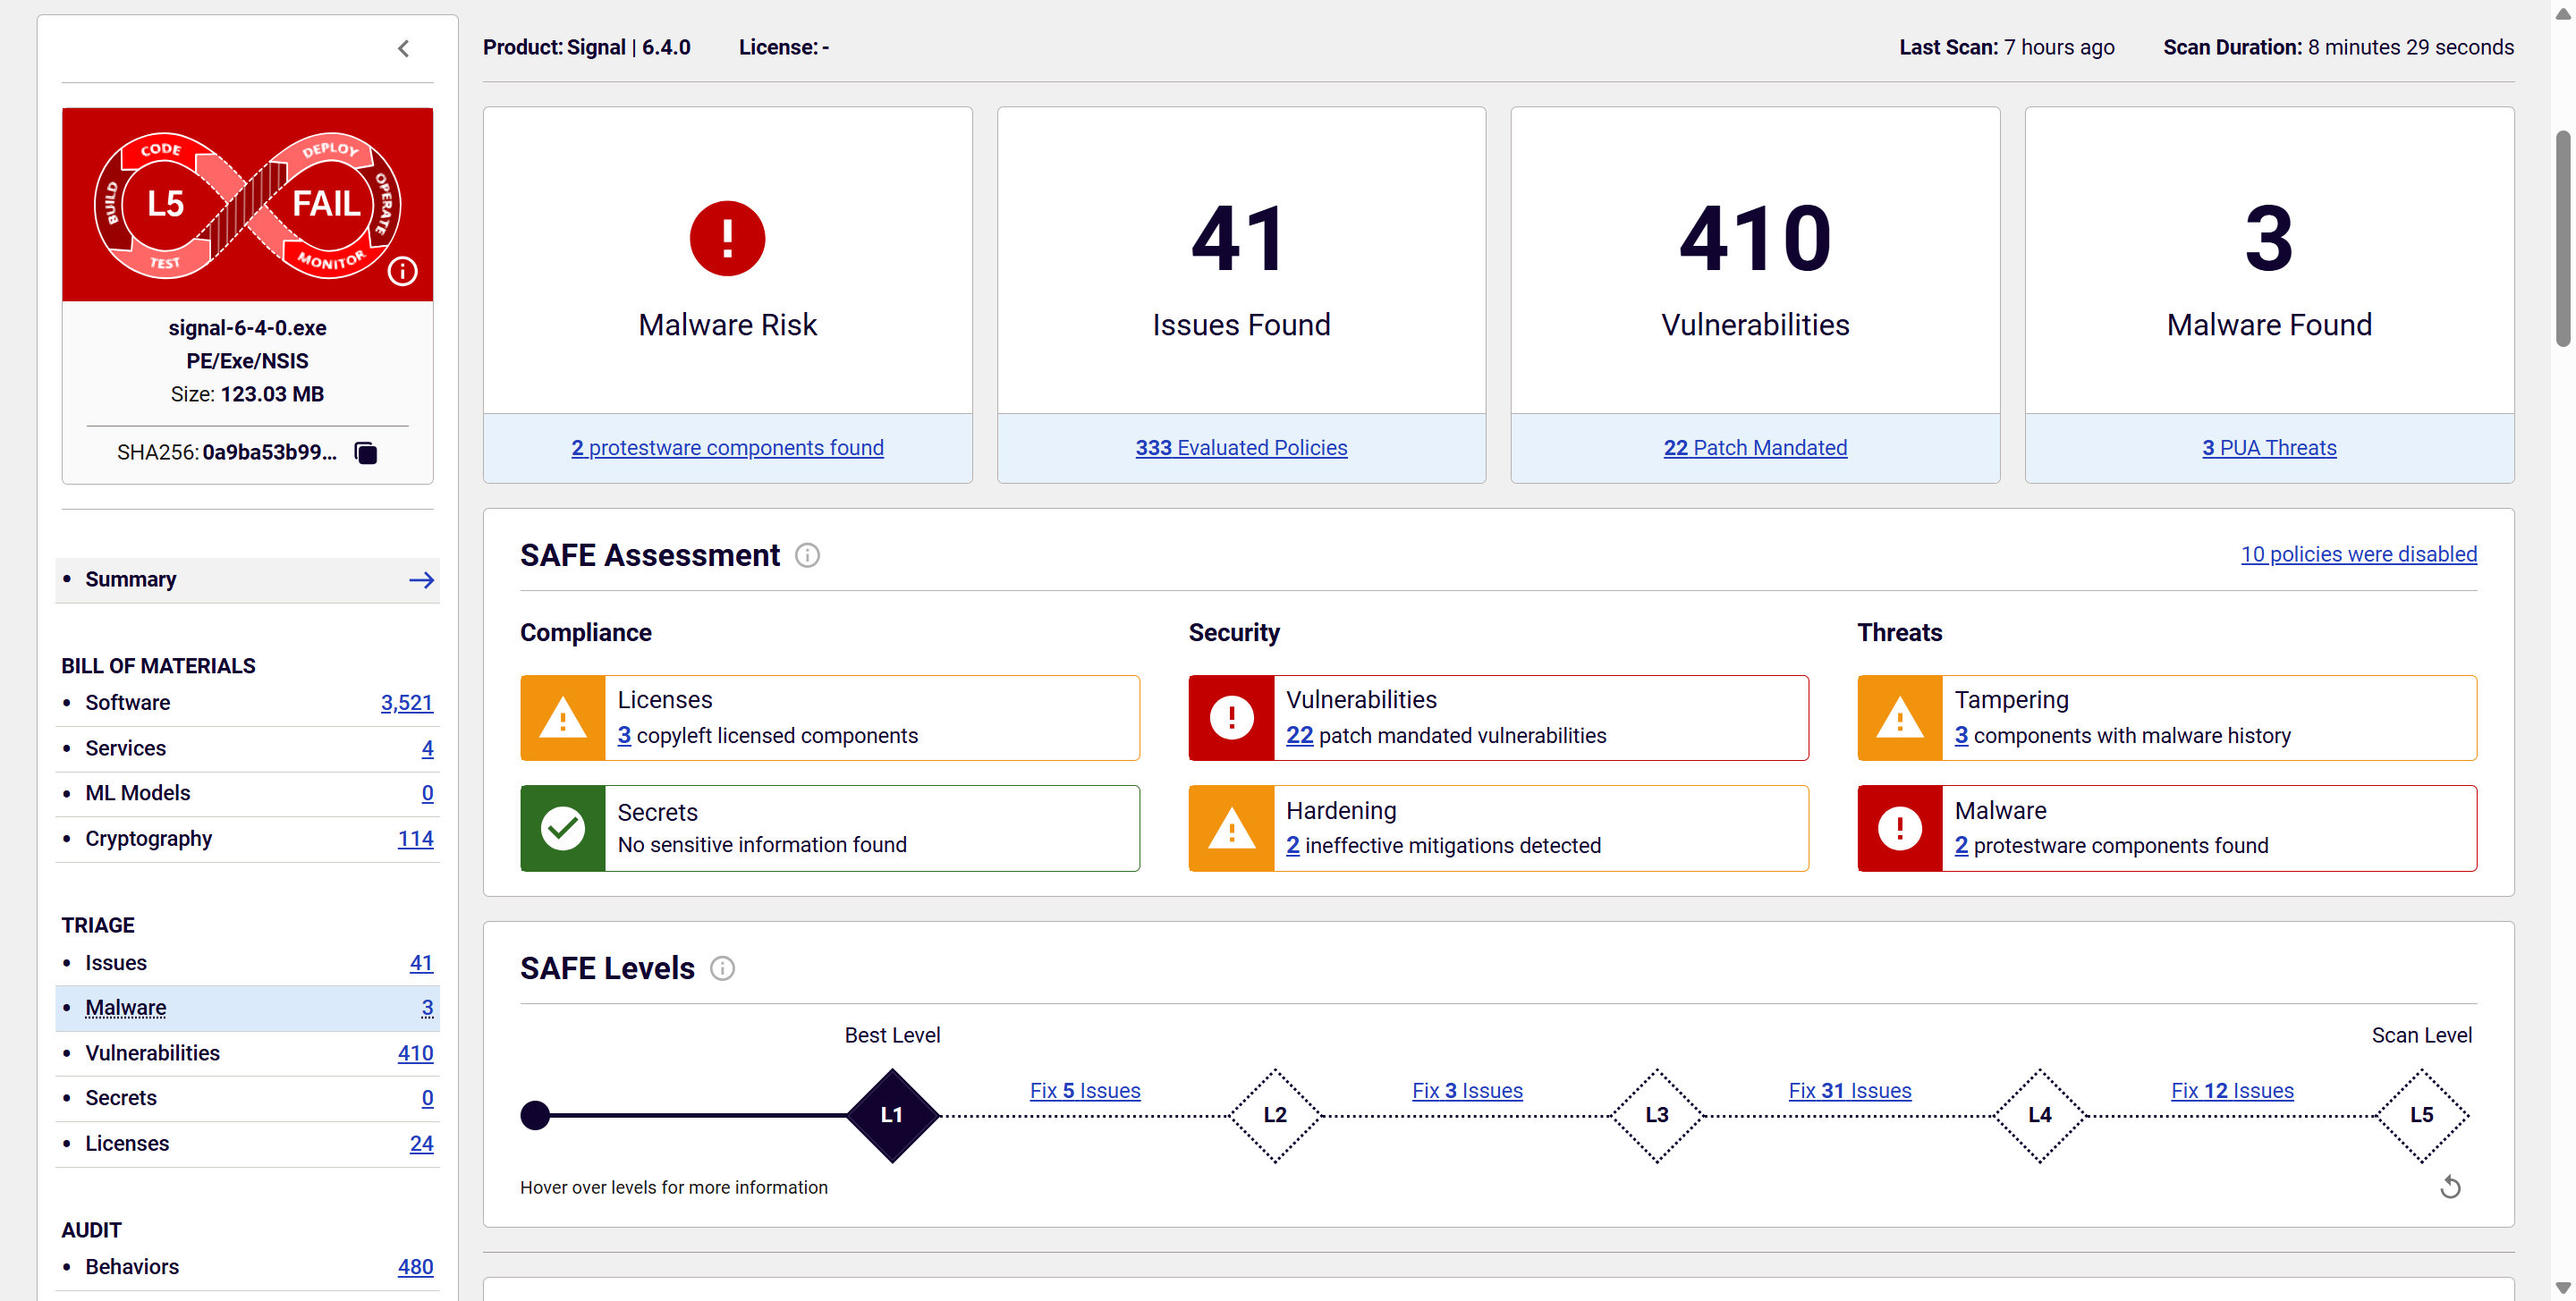The image size is (2576, 1301).
Task: Click the green Secrets checkmark icon
Action: (563, 828)
